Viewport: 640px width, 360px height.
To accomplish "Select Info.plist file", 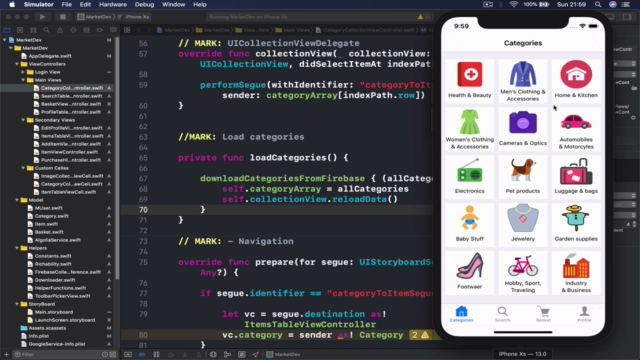I will point(39,336).
